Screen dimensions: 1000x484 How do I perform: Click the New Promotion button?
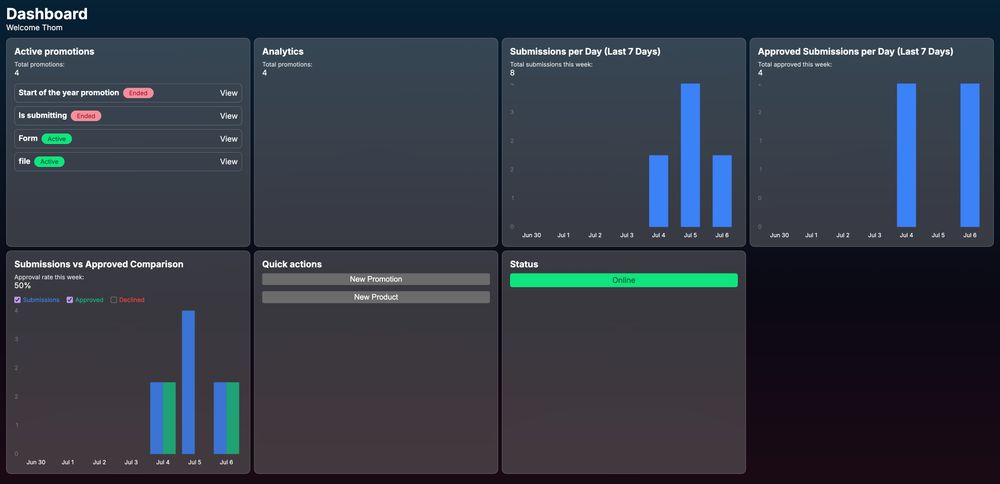point(376,279)
